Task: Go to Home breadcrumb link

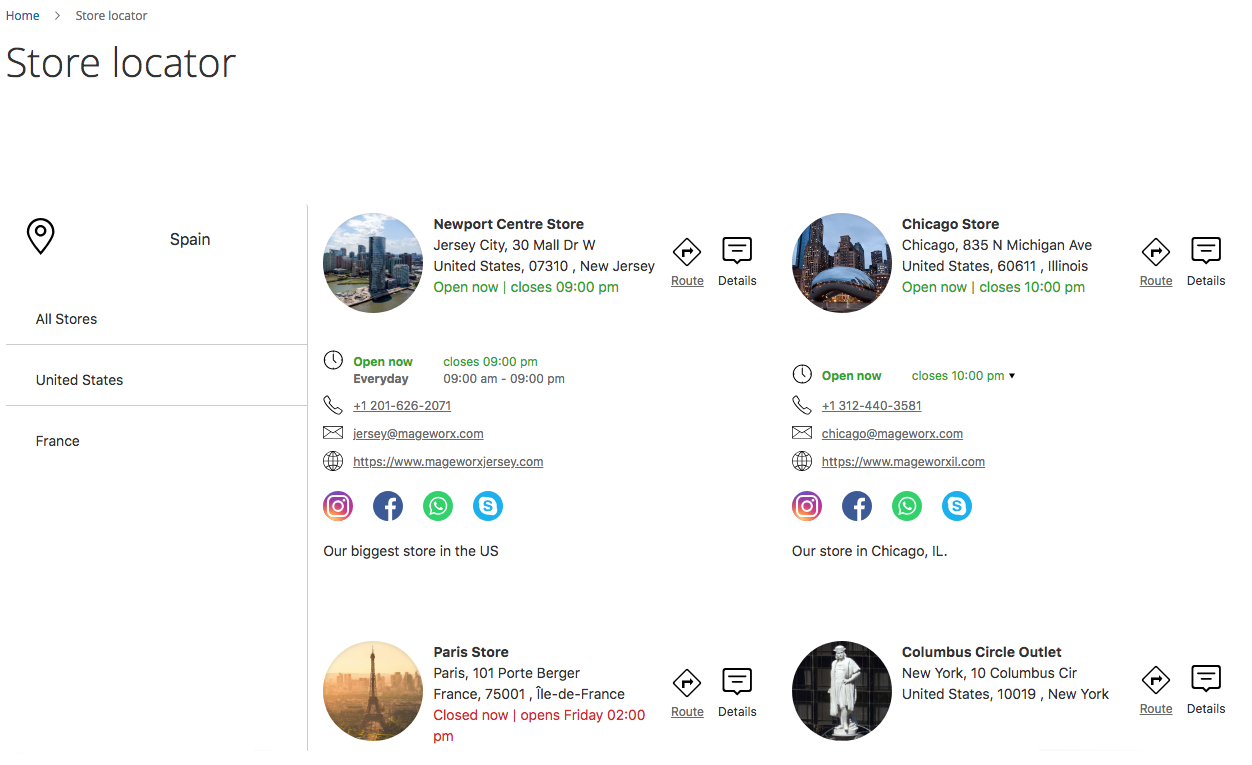Action: (23, 16)
